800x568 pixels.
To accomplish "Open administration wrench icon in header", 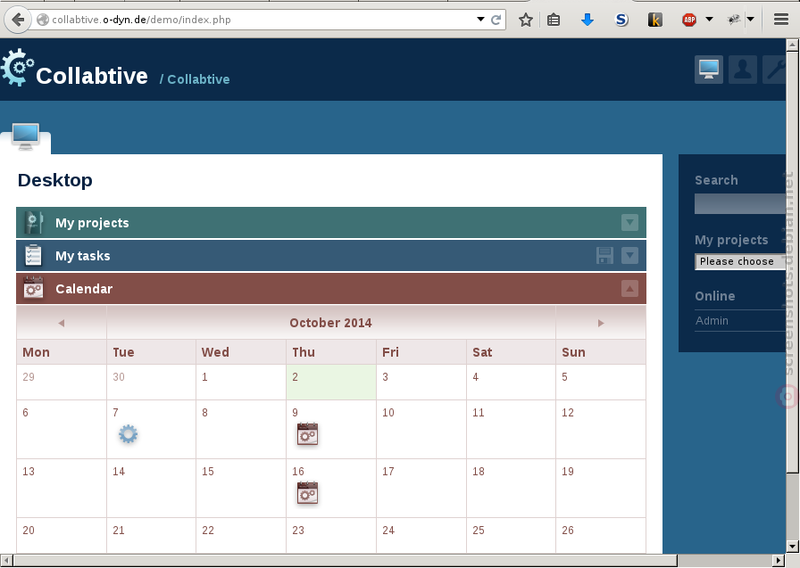I will point(774,69).
